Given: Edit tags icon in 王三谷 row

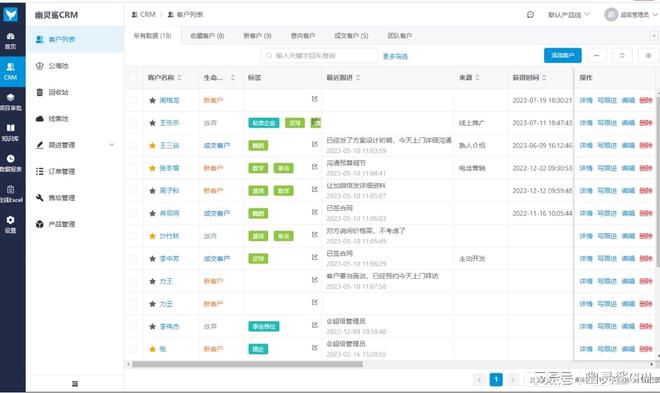Looking at the screenshot, I should click(314, 144).
